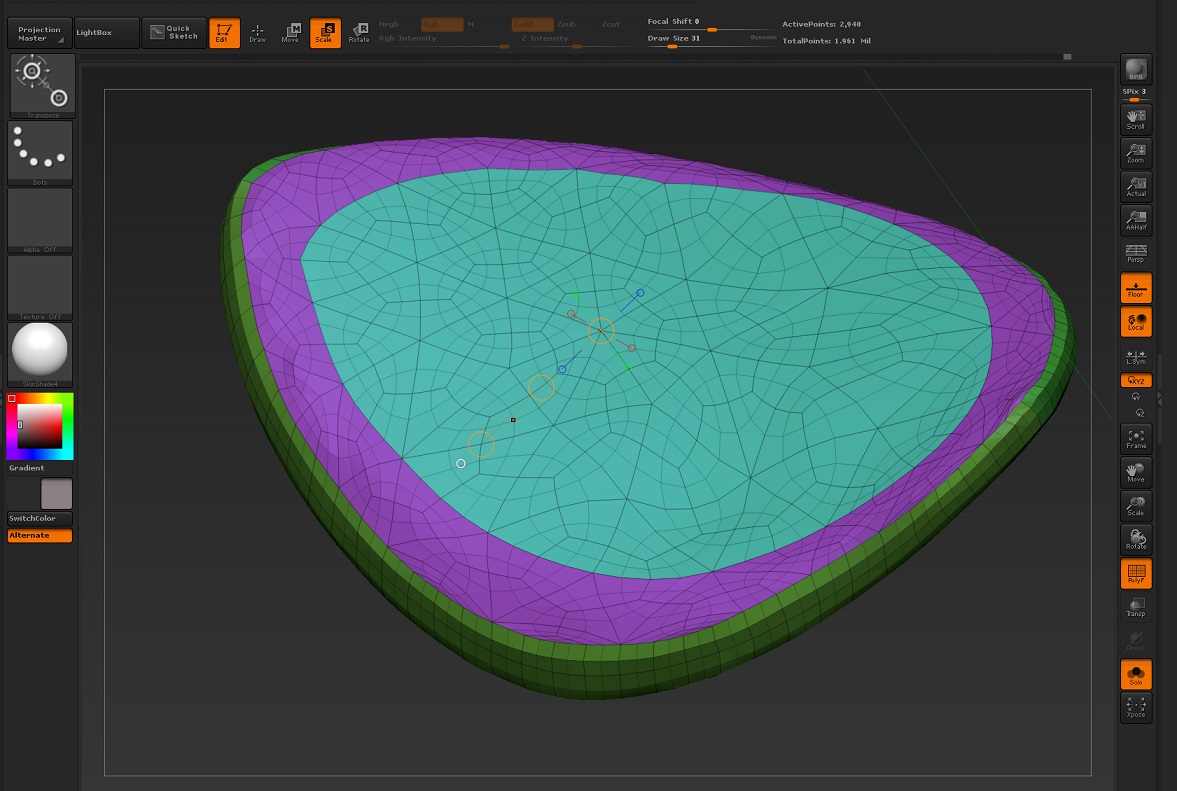Toggle the Zadd sculpt mode
The height and width of the screenshot is (791, 1177).
click(x=532, y=25)
